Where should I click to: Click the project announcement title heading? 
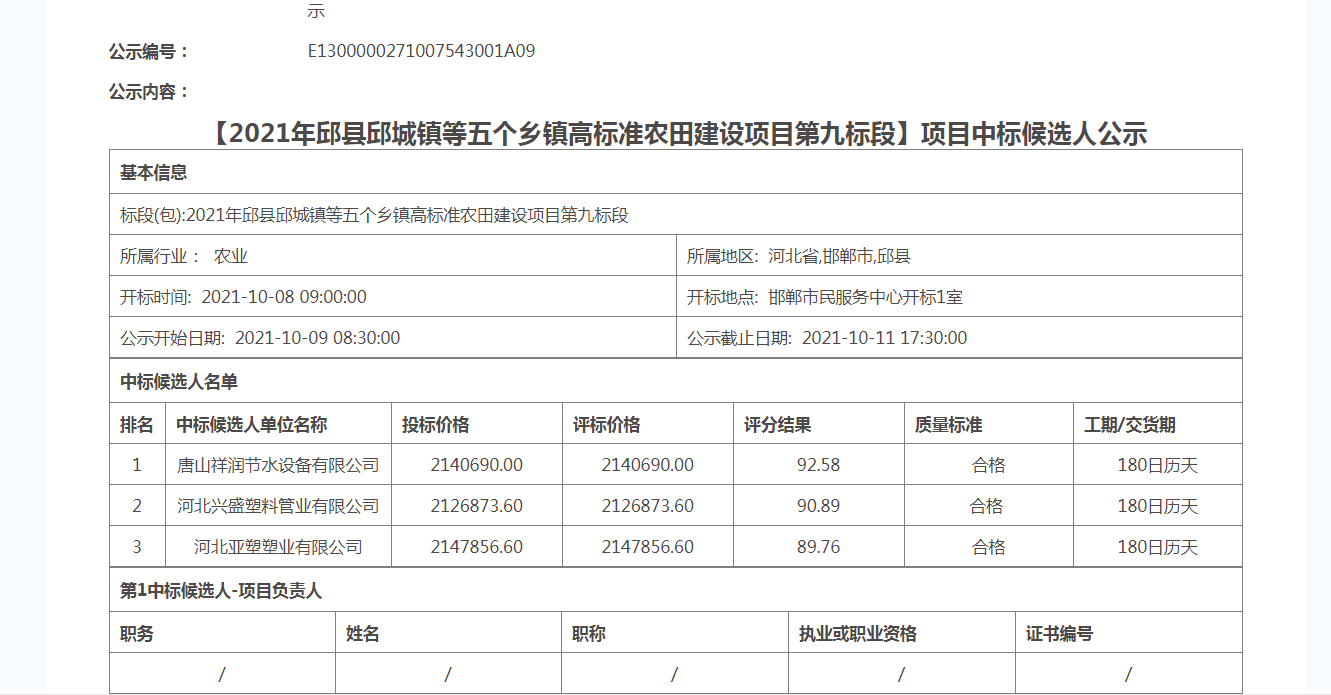pyautogui.click(x=675, y=134)
